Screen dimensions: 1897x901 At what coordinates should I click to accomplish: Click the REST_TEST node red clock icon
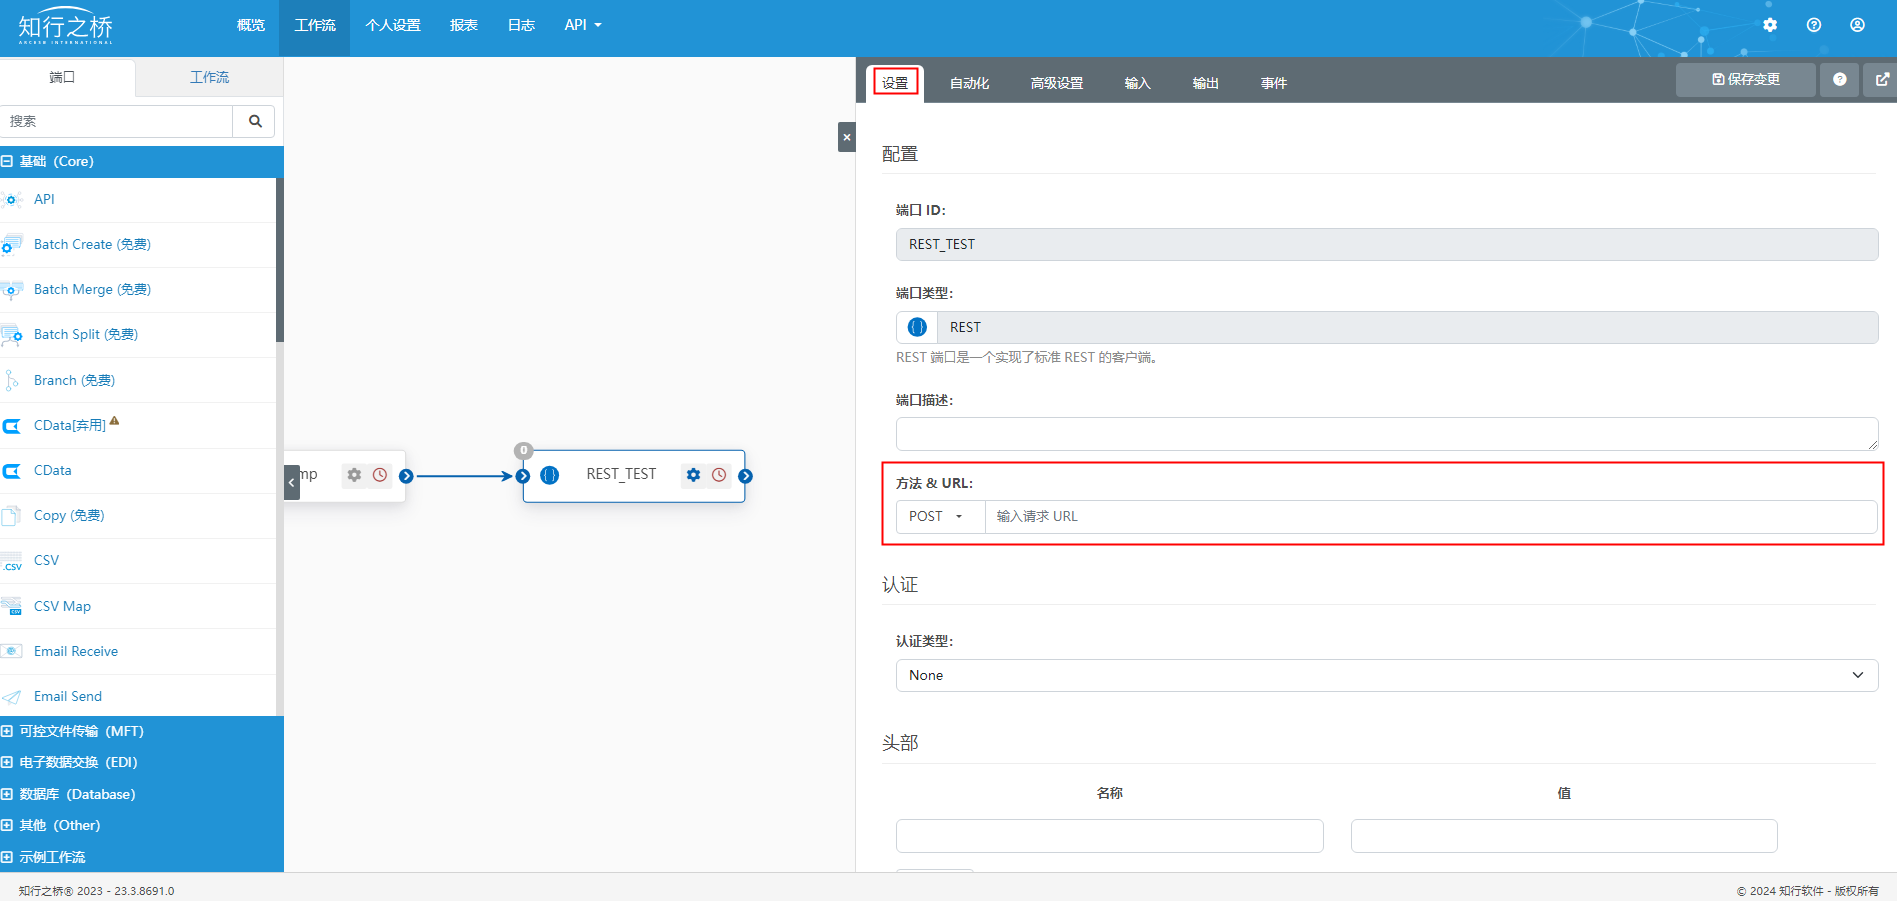[x=719, y=475]
